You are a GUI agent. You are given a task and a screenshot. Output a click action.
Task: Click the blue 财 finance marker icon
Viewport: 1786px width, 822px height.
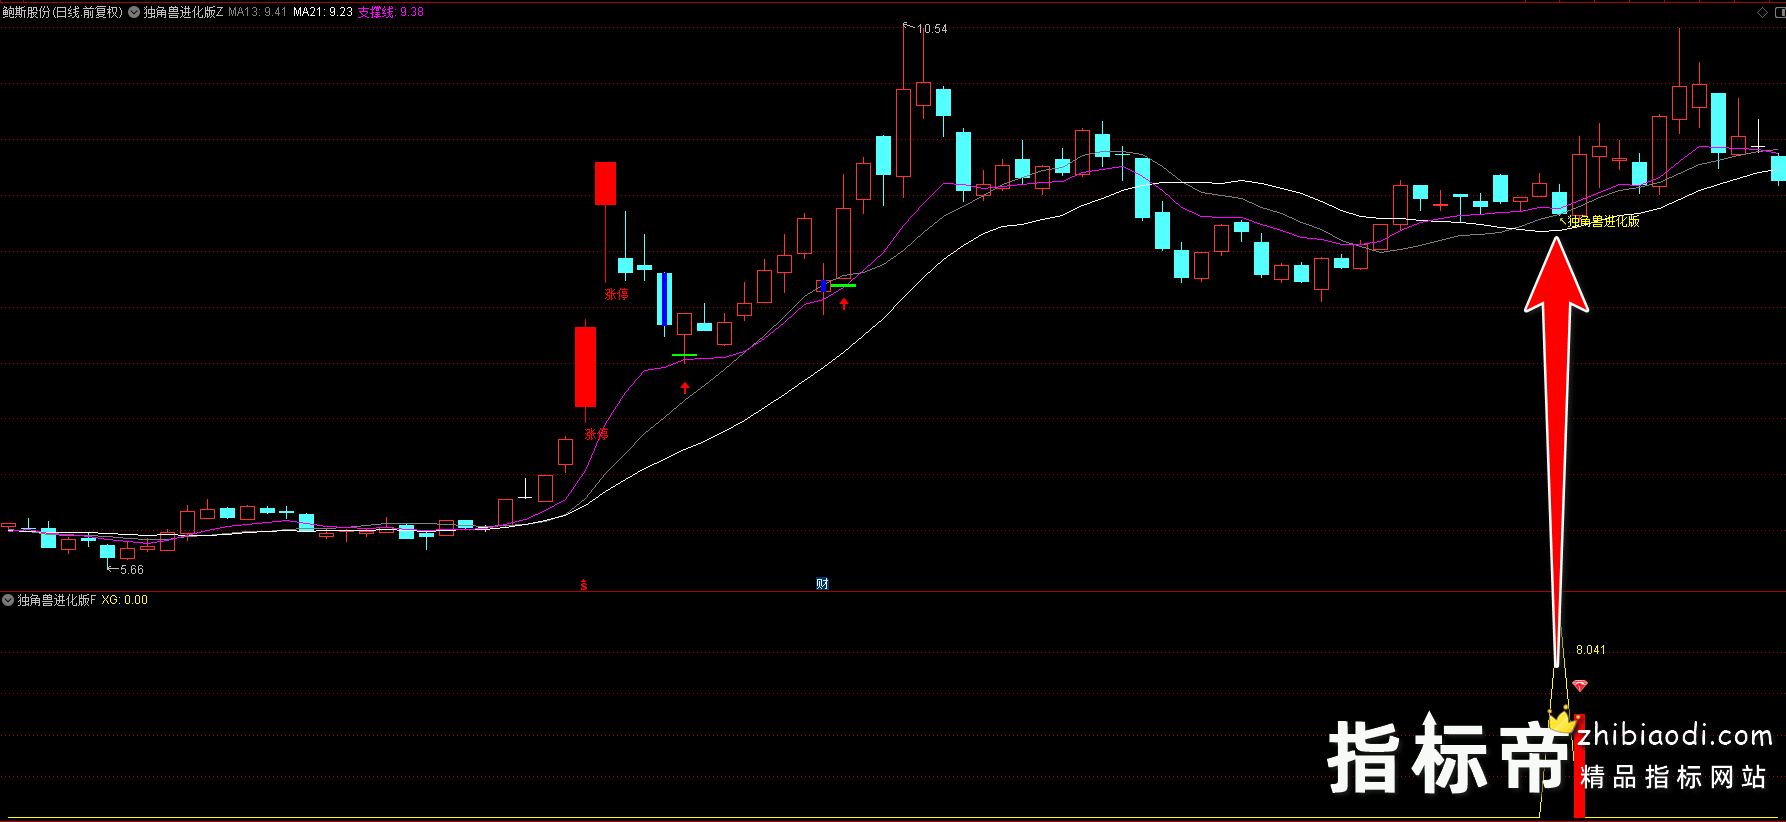(x=822, y=584)
